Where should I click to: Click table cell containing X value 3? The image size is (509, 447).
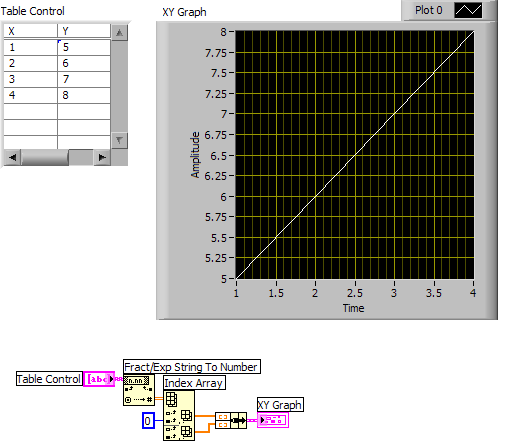tap(30, 79)
